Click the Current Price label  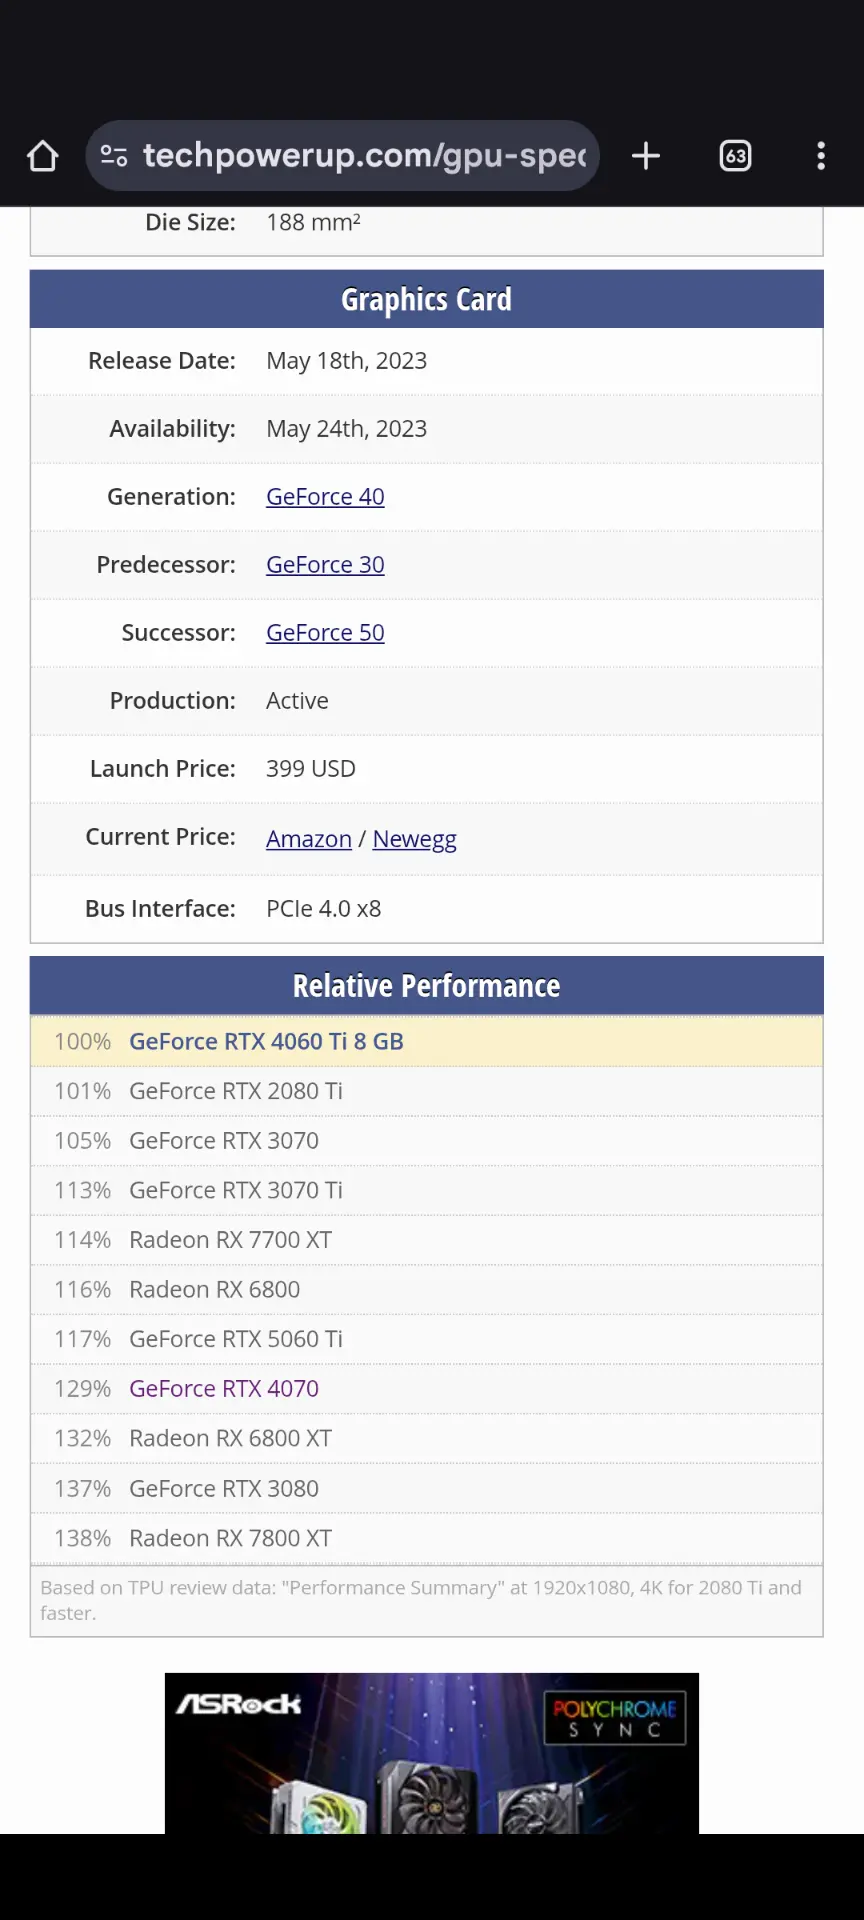(x=161, y=837)
